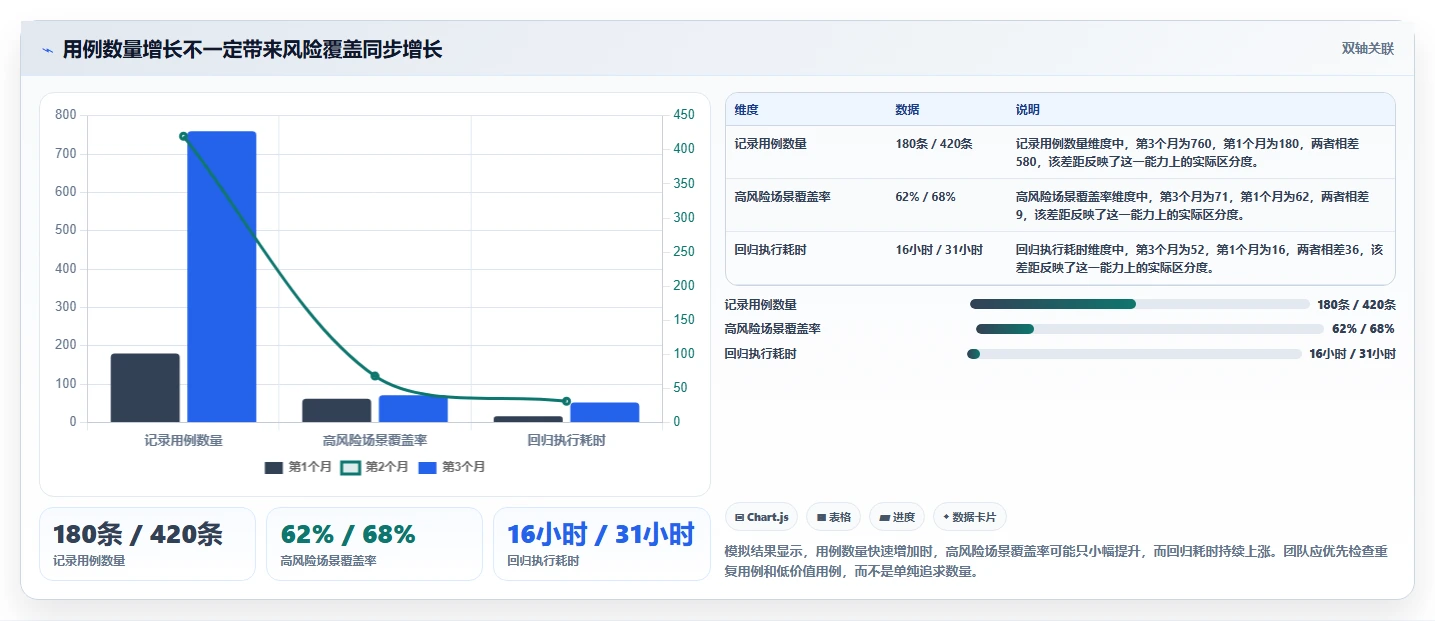This screenshot has height=621, width=1435.
Task: Click the Chart.js chip
Action: 762,517
